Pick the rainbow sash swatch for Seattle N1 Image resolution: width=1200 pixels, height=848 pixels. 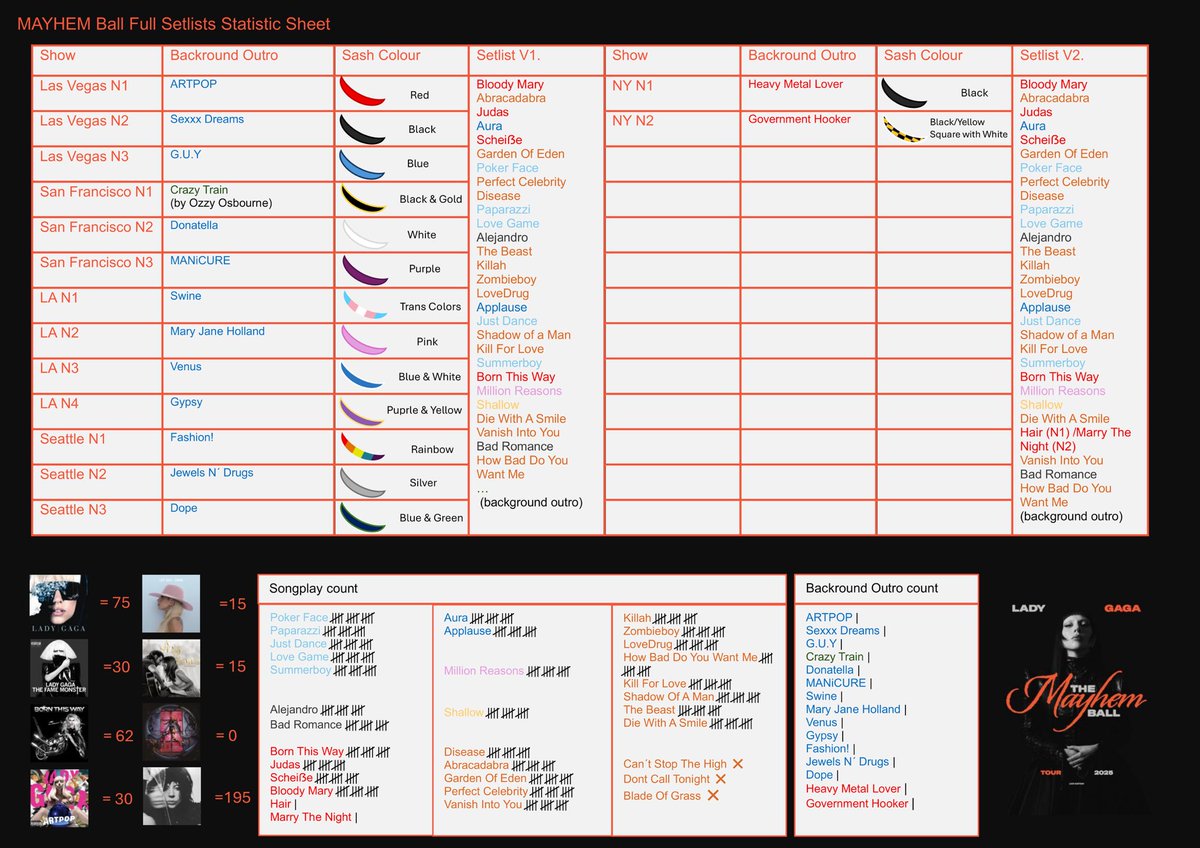coord(364,446)
